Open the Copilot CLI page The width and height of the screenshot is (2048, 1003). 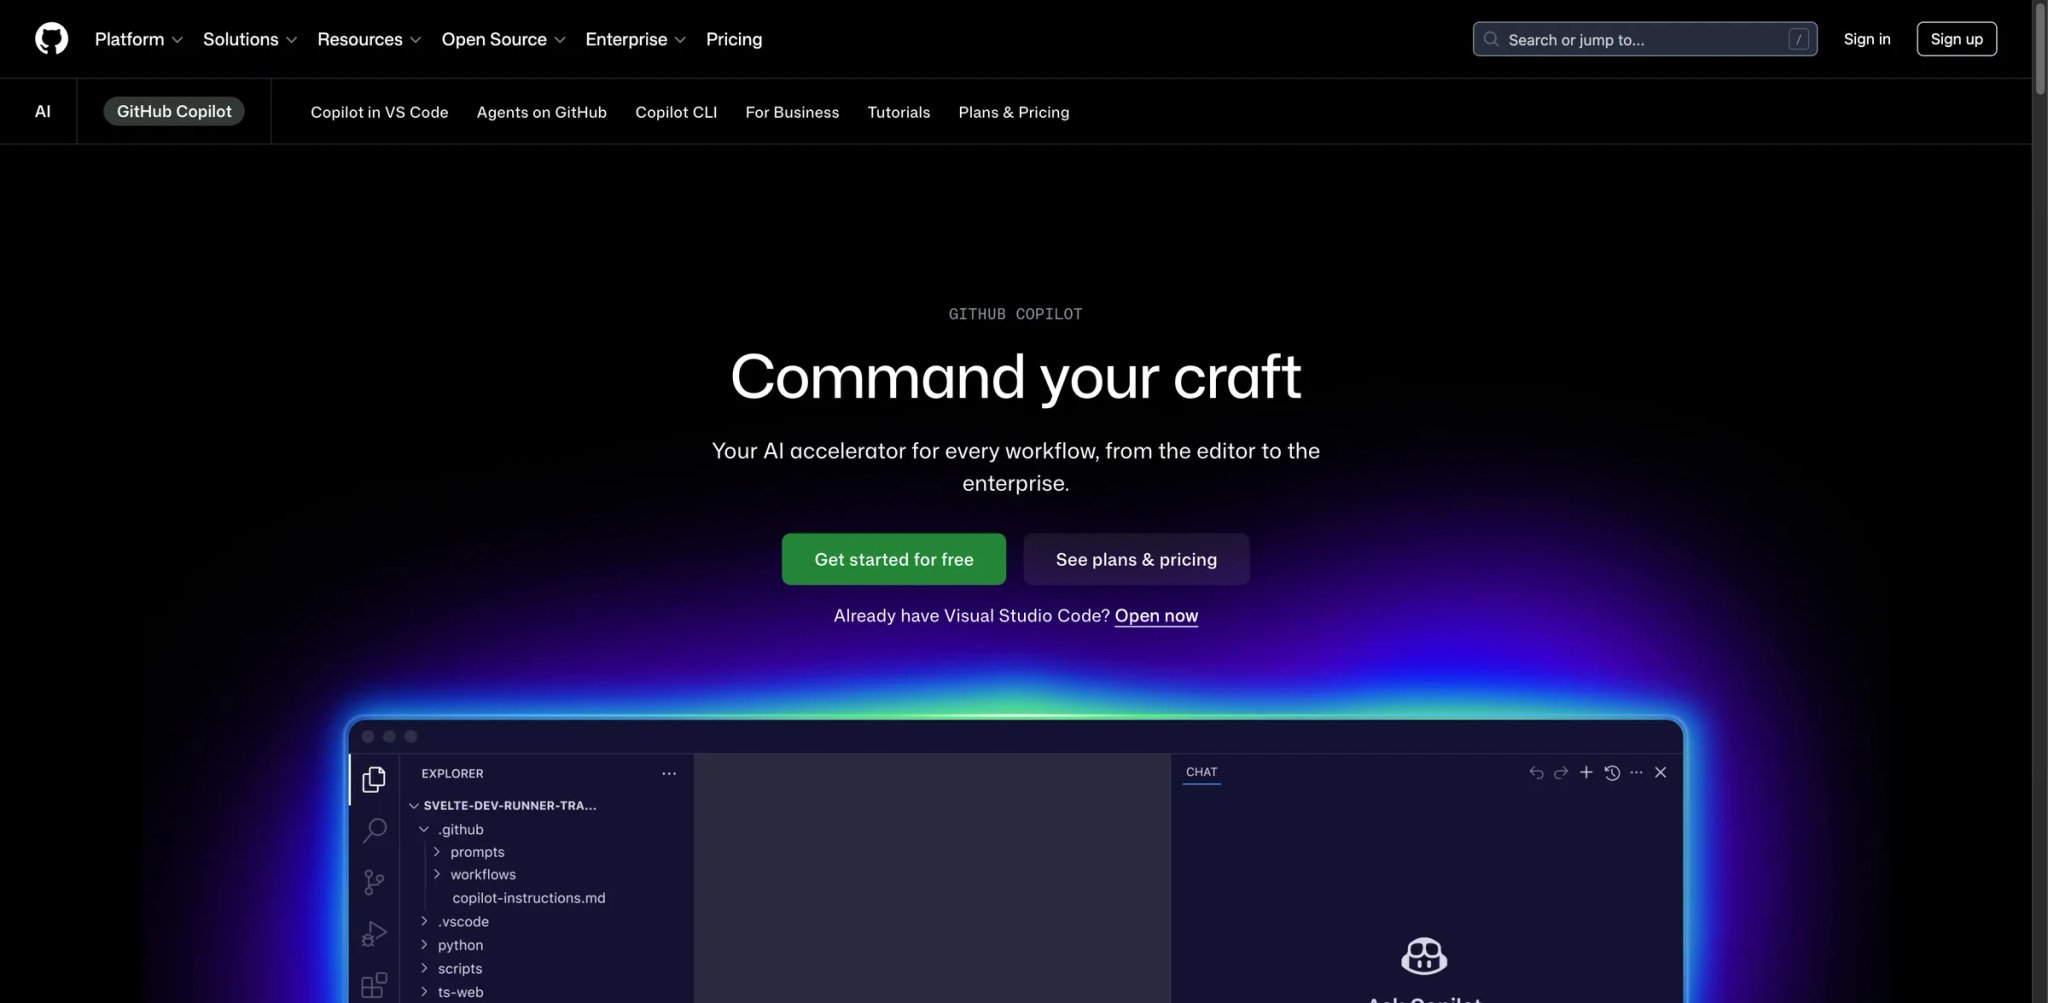tap(676, 112)
